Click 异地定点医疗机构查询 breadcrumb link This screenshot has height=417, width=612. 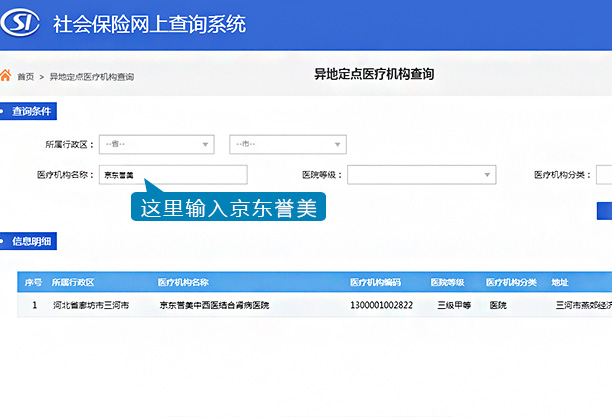[92, 77]
